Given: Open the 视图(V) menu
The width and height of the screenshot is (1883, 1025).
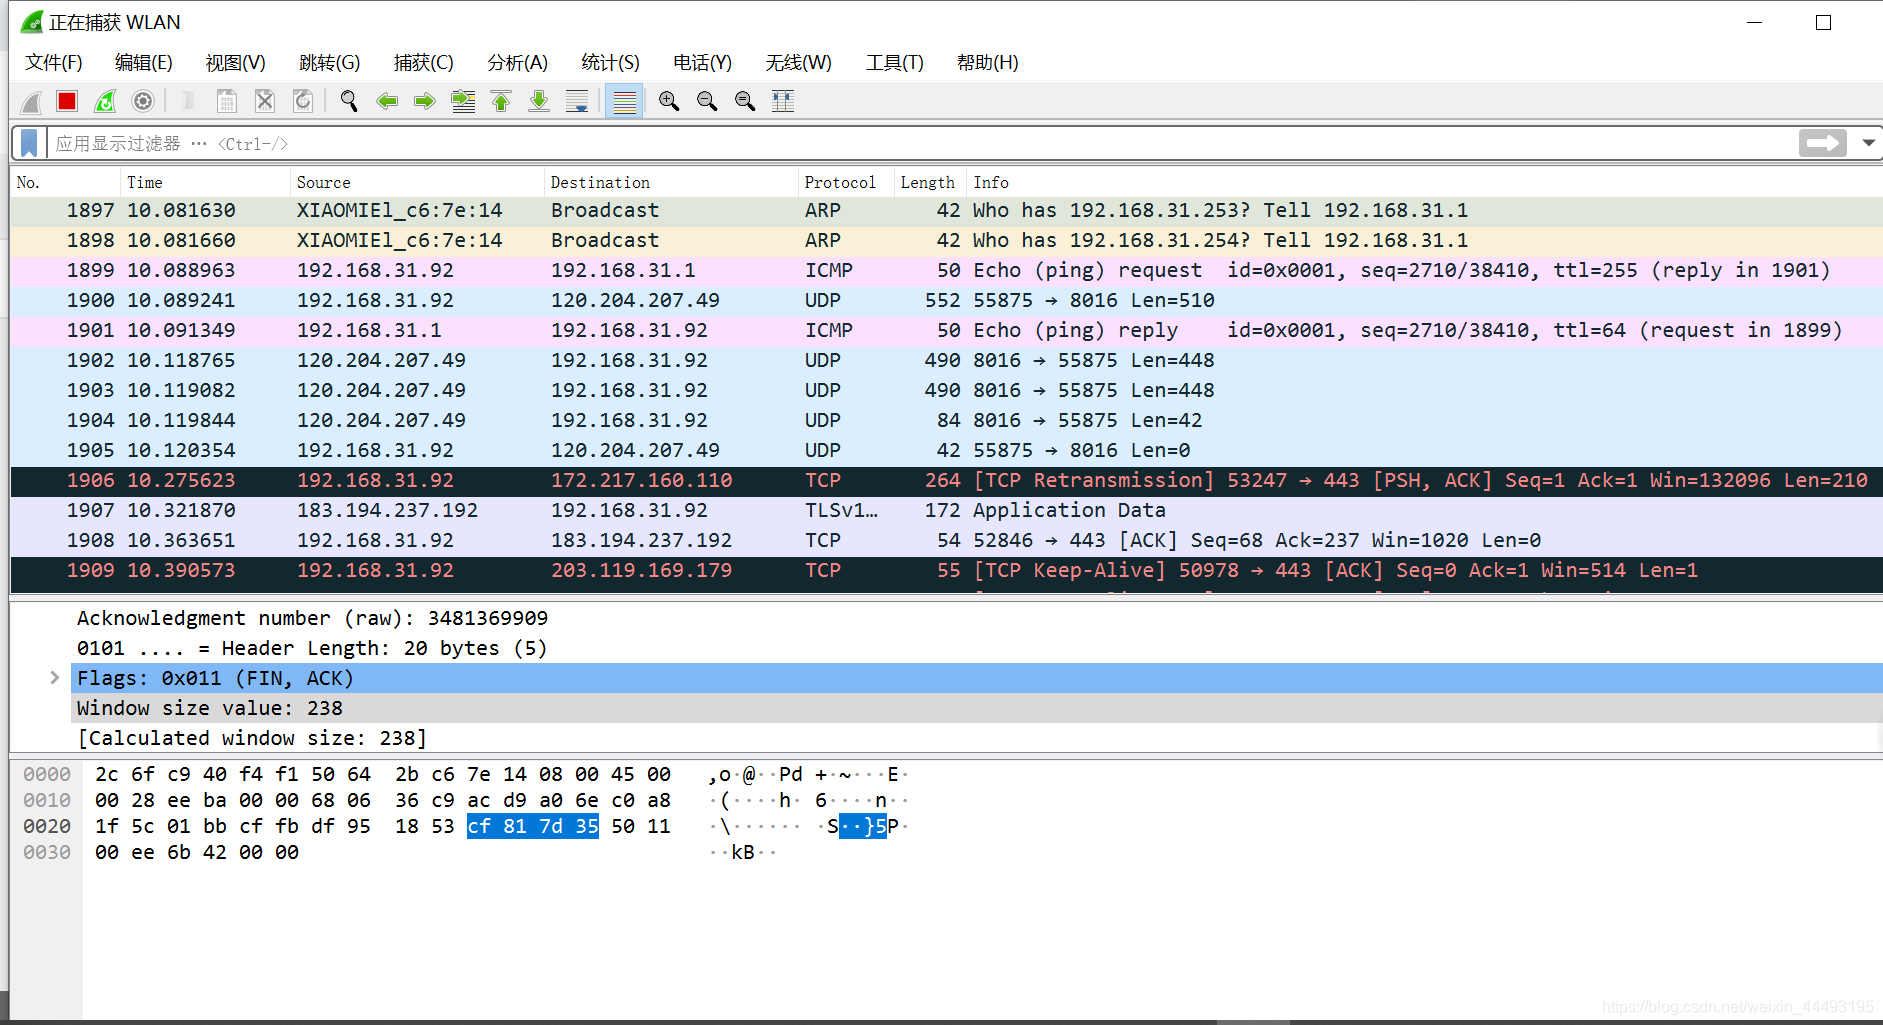Looking at the screenshot, I should point(236,63).
